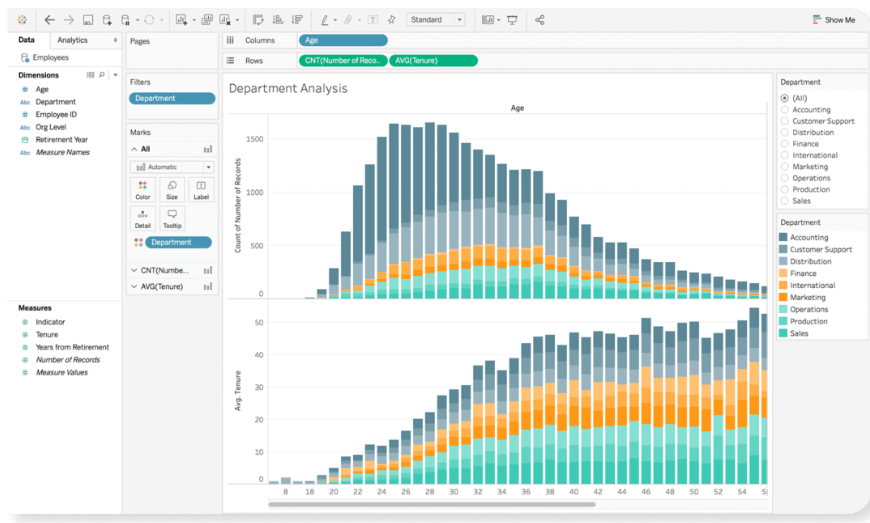The image size is (870, 523).
Task: Click the Show Me button
Action: (x=833, y=20)
